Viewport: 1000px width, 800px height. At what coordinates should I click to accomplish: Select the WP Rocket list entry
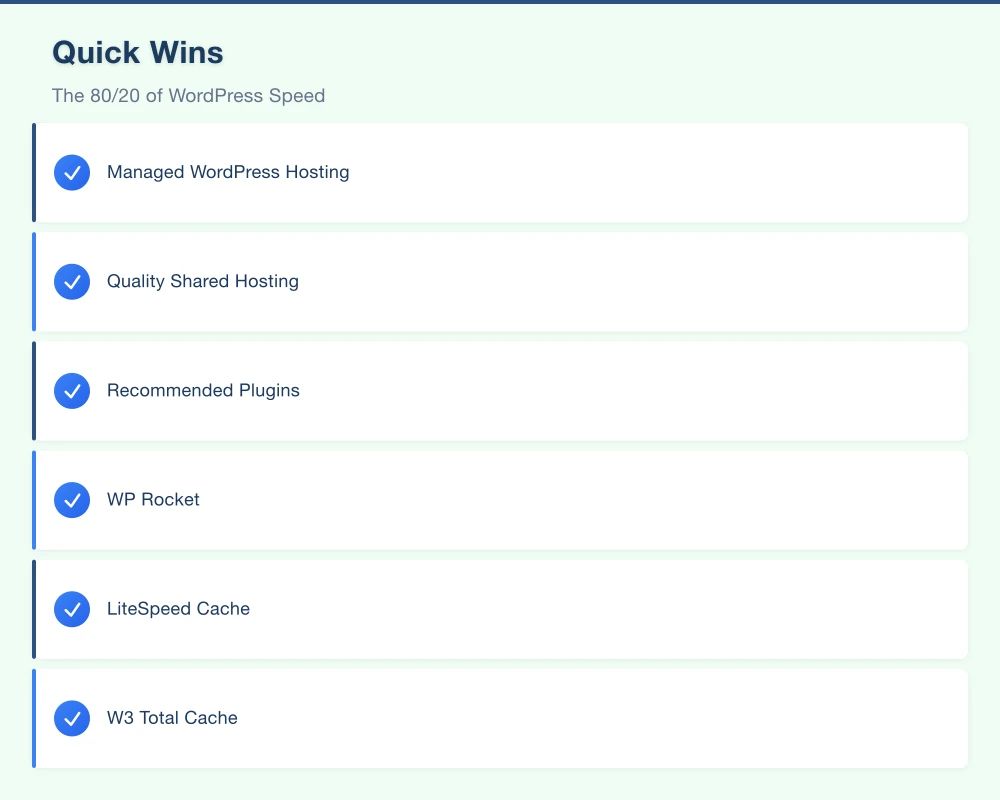(500, 500)
